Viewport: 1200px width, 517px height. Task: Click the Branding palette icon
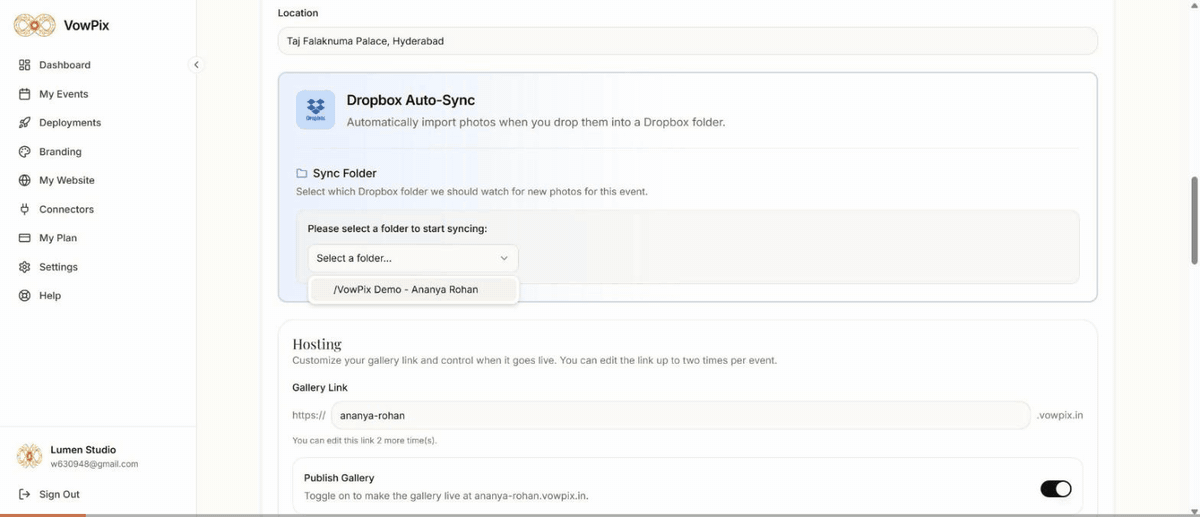click(x=25, y=152)
